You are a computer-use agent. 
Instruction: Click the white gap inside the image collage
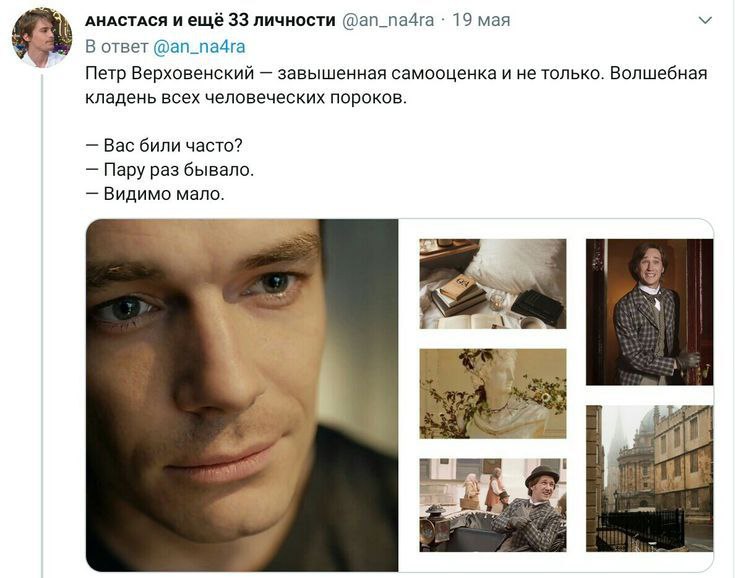576,395
